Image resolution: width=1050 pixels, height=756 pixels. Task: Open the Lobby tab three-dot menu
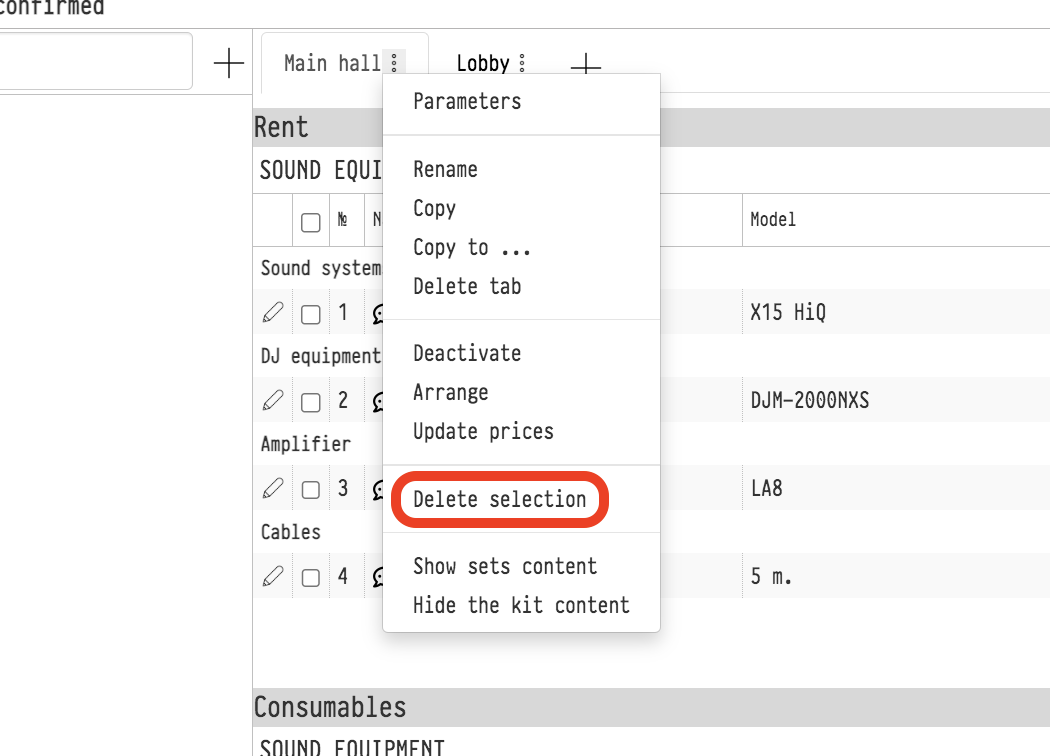(522, 64)
